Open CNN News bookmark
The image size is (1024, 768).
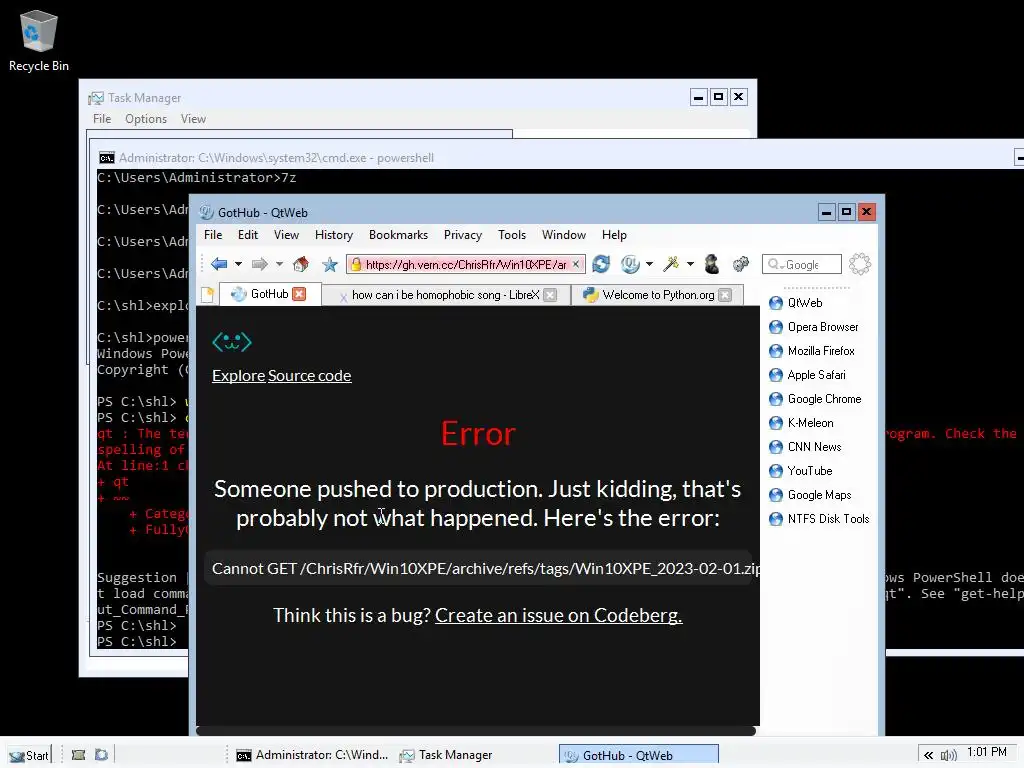click(x=805, y=447)
